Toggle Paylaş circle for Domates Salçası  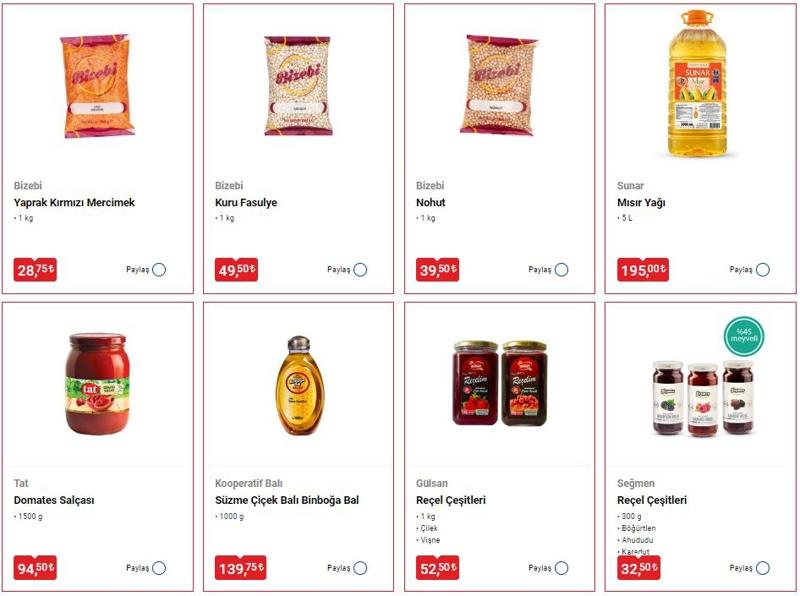(159, 568)
